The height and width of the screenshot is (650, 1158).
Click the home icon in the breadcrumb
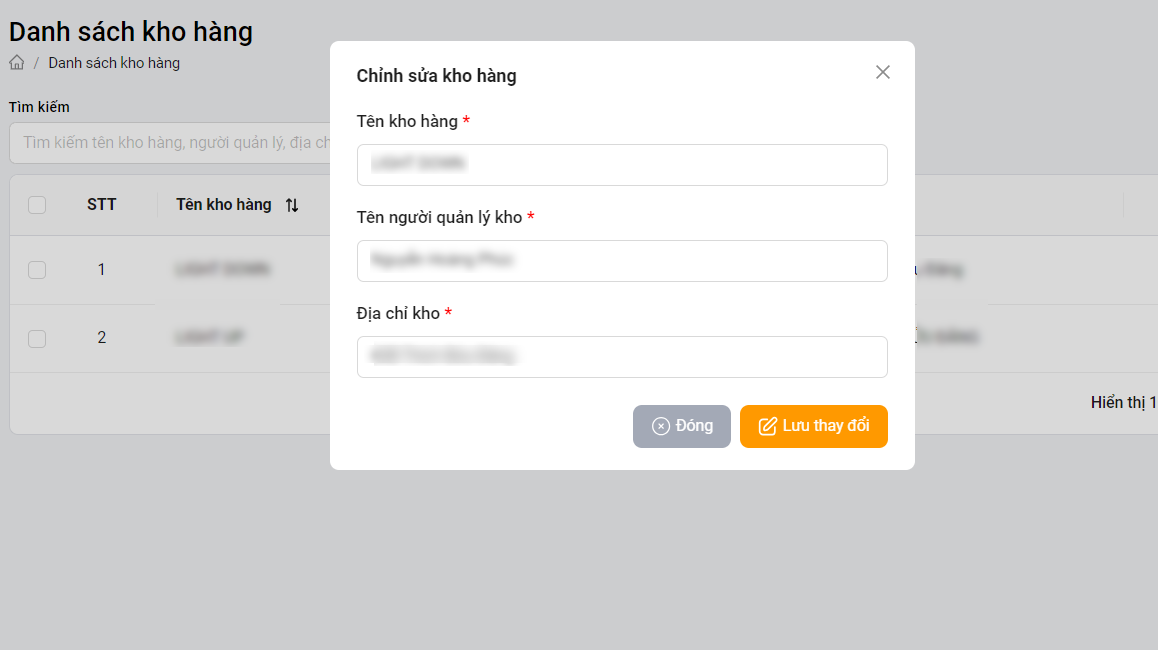[17, 63]
